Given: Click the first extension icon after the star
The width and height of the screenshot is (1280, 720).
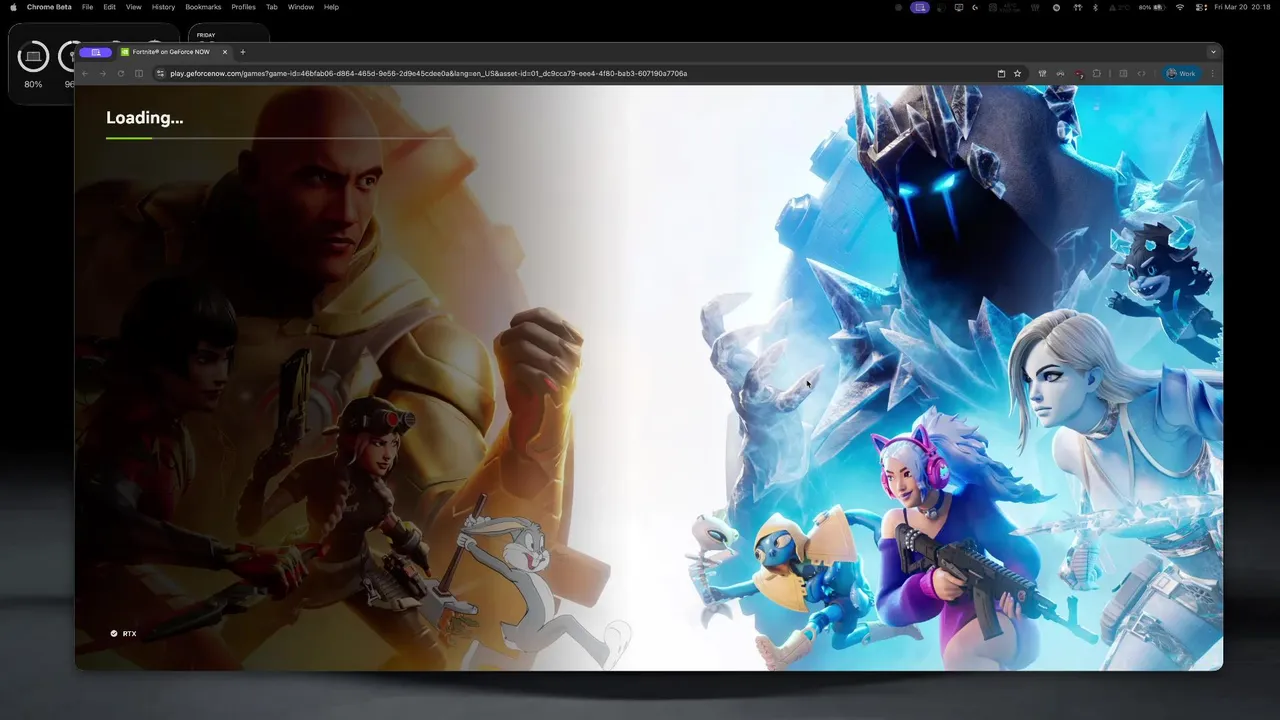Looking at the screenshot, I should pos(1043,73).
